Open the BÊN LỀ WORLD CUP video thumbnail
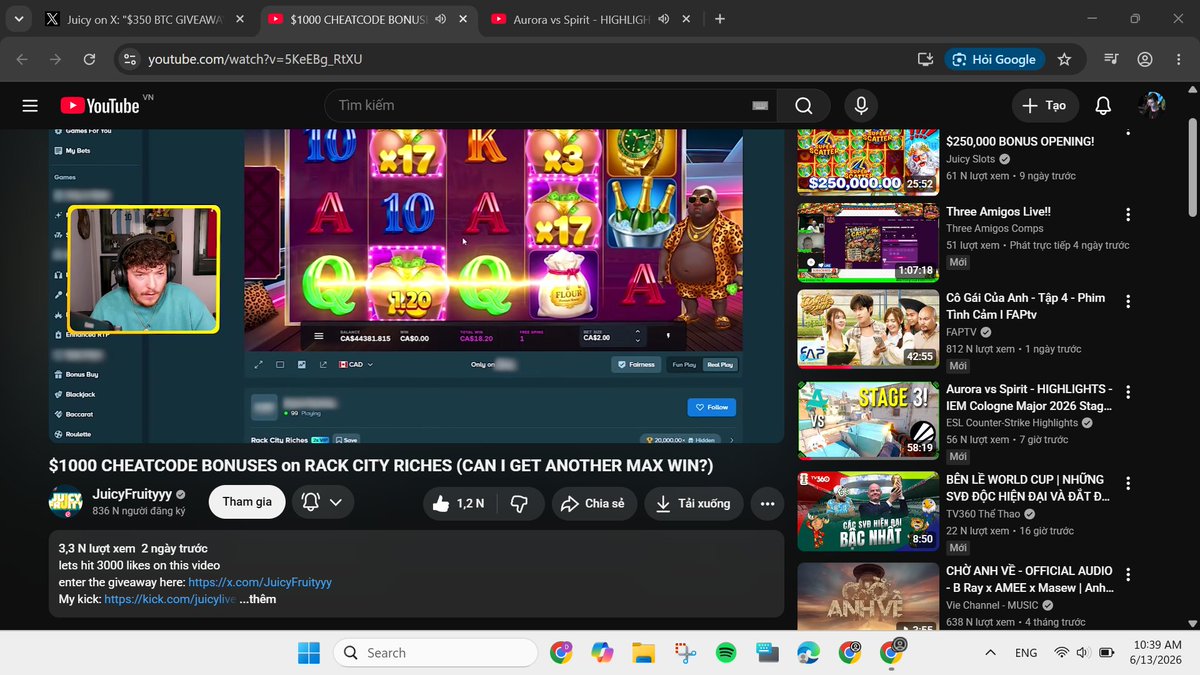 (866, 510)
